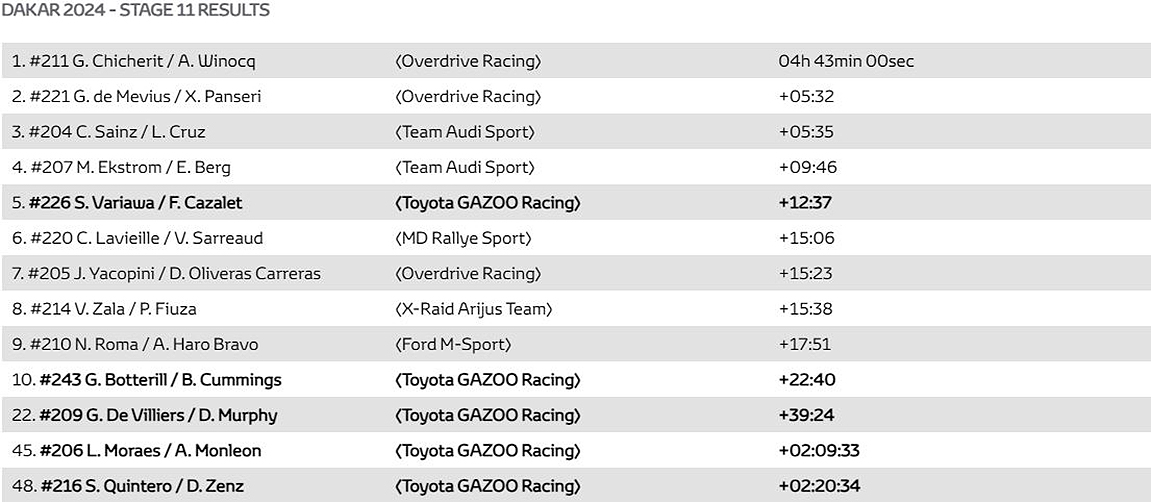Select the #209 G. De Villiers / D. Murphy entry
1151x502 pixels.
click(x=158, y=415)
